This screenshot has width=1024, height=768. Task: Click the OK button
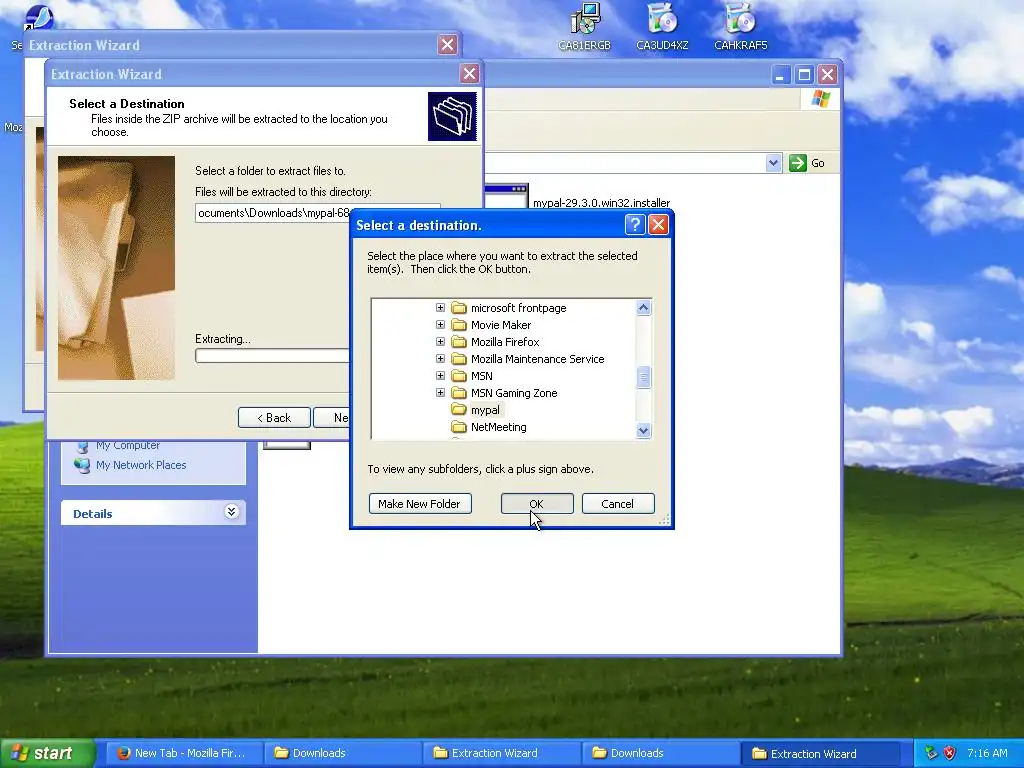coord(537,504)
